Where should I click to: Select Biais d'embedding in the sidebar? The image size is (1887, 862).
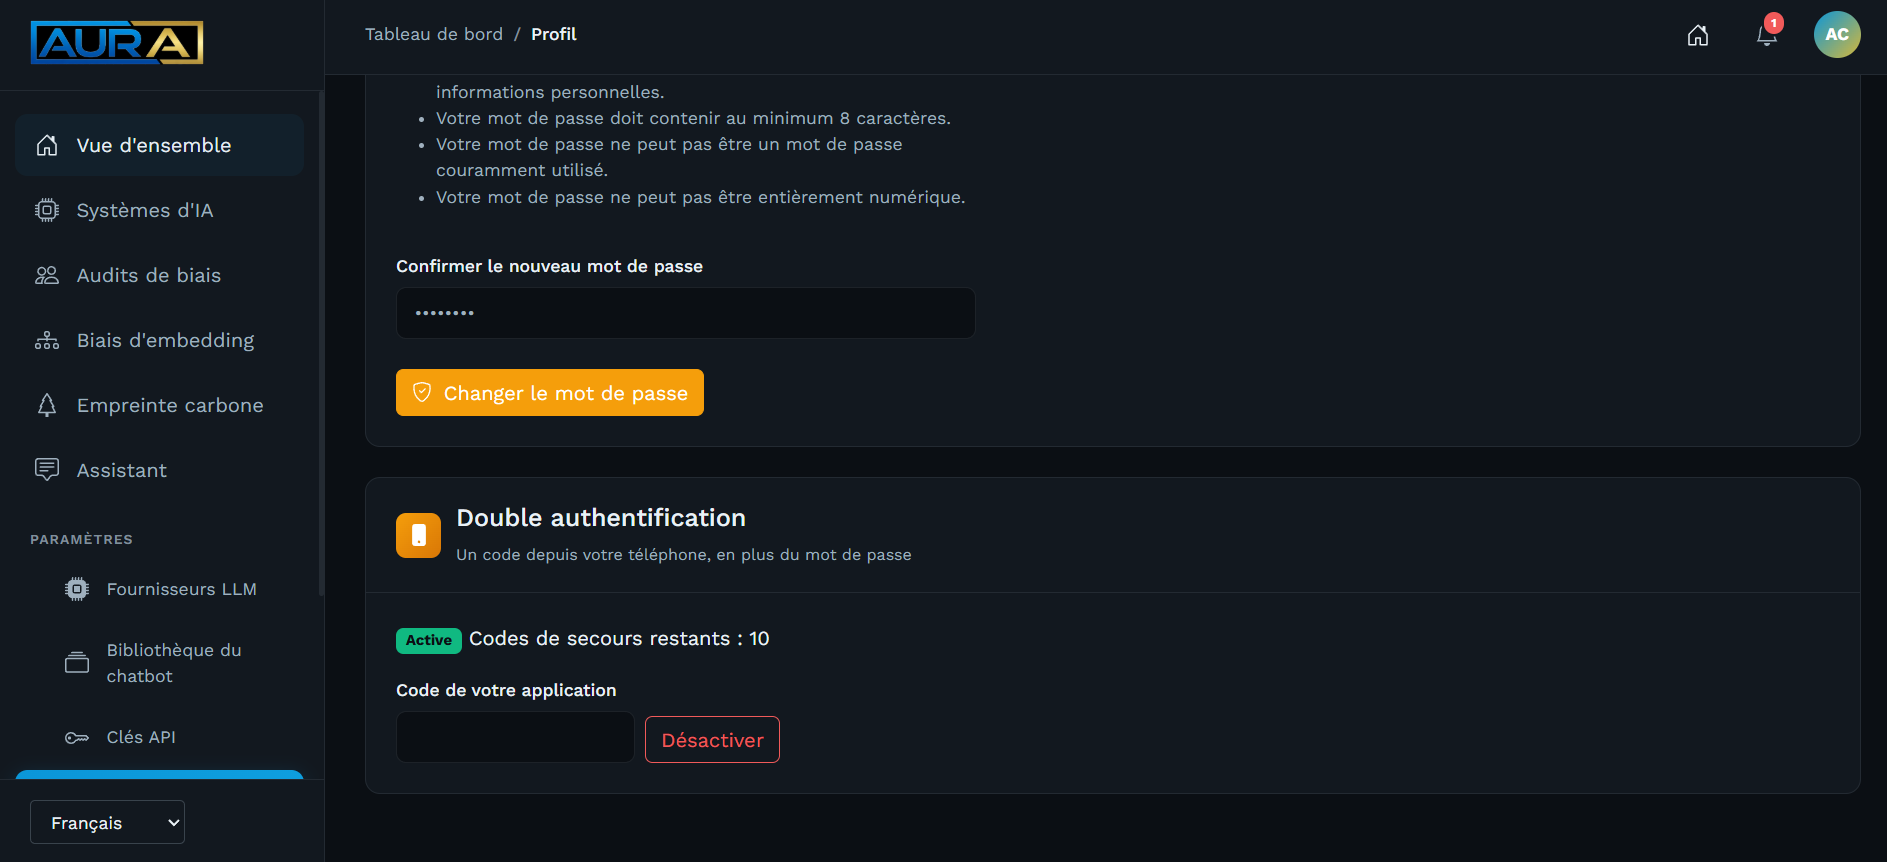click(159, 340)
